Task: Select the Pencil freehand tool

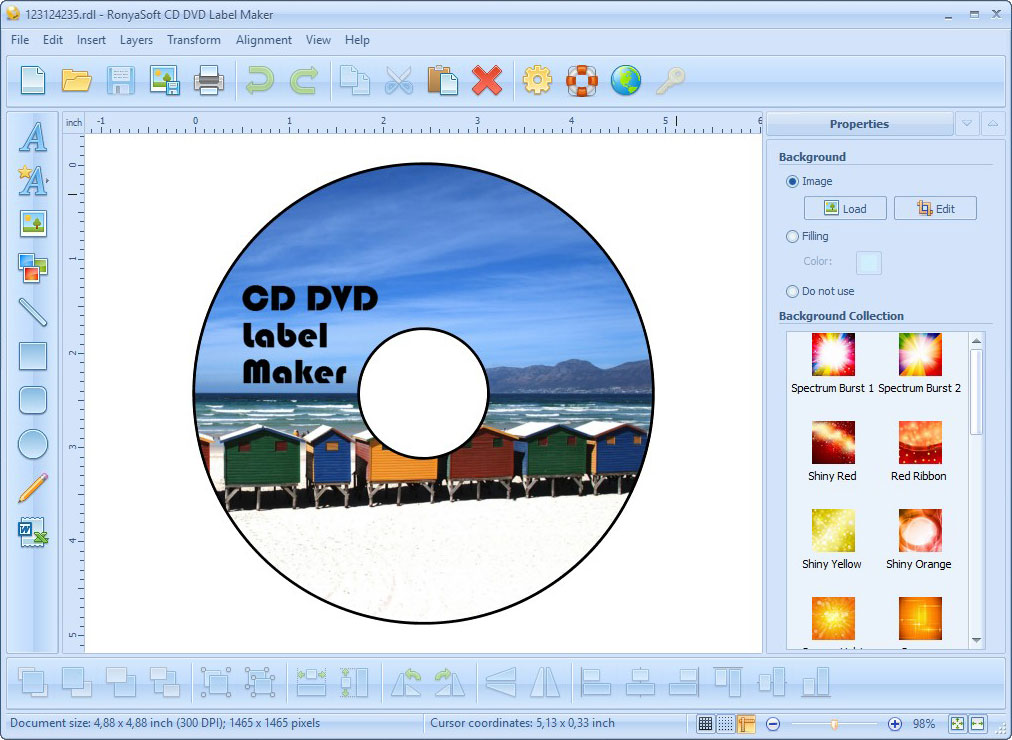Action: coord(33,488)
